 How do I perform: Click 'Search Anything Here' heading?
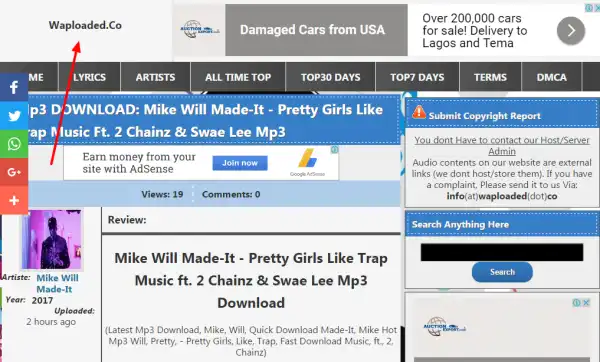460,225
